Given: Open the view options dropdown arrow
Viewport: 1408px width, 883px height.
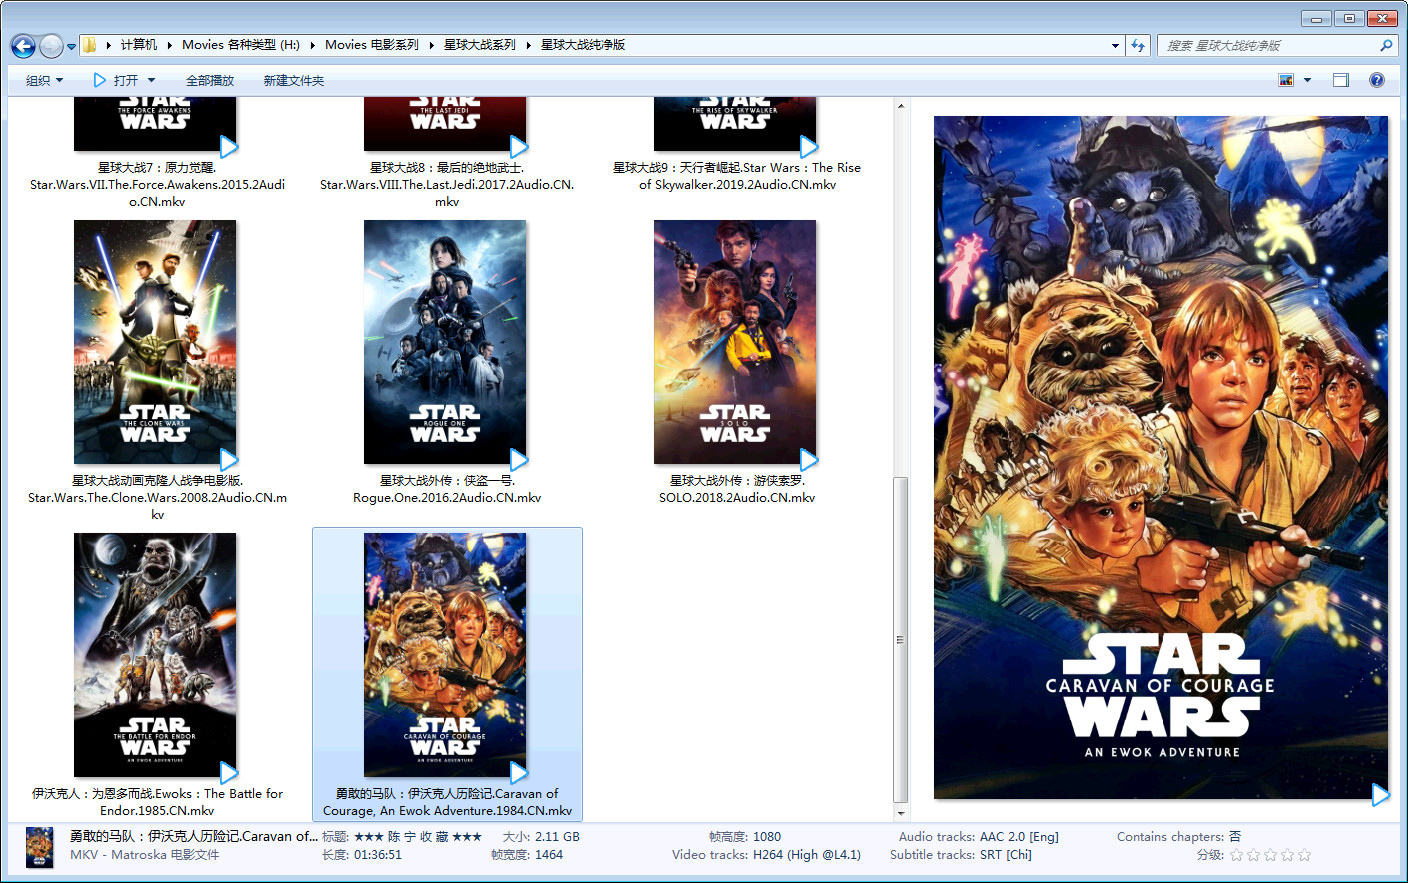Looking at the screenshot, I should coord(1307,80).
